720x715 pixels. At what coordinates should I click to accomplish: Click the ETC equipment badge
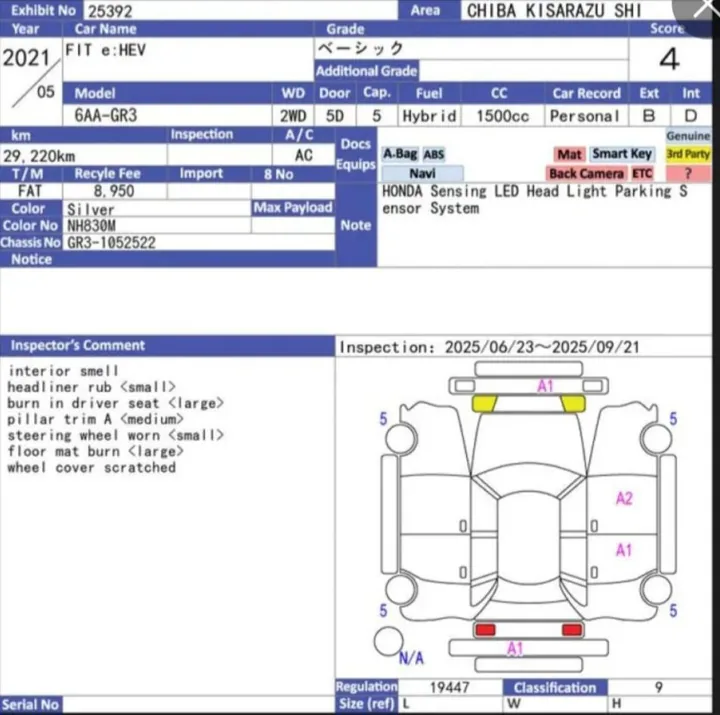click(x=642, y=174)
